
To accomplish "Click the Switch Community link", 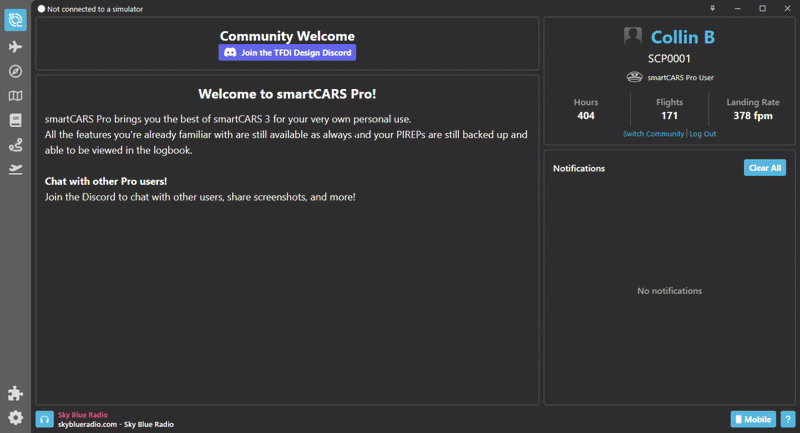I will [653, 134].
